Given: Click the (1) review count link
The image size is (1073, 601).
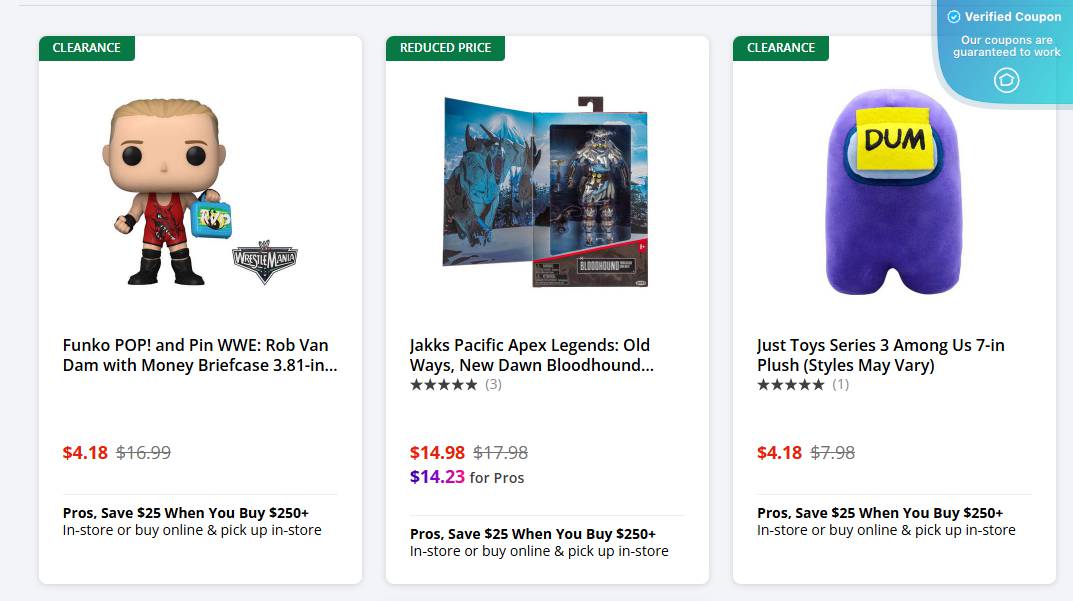Looking at the screenshot, I should (840, 384).
